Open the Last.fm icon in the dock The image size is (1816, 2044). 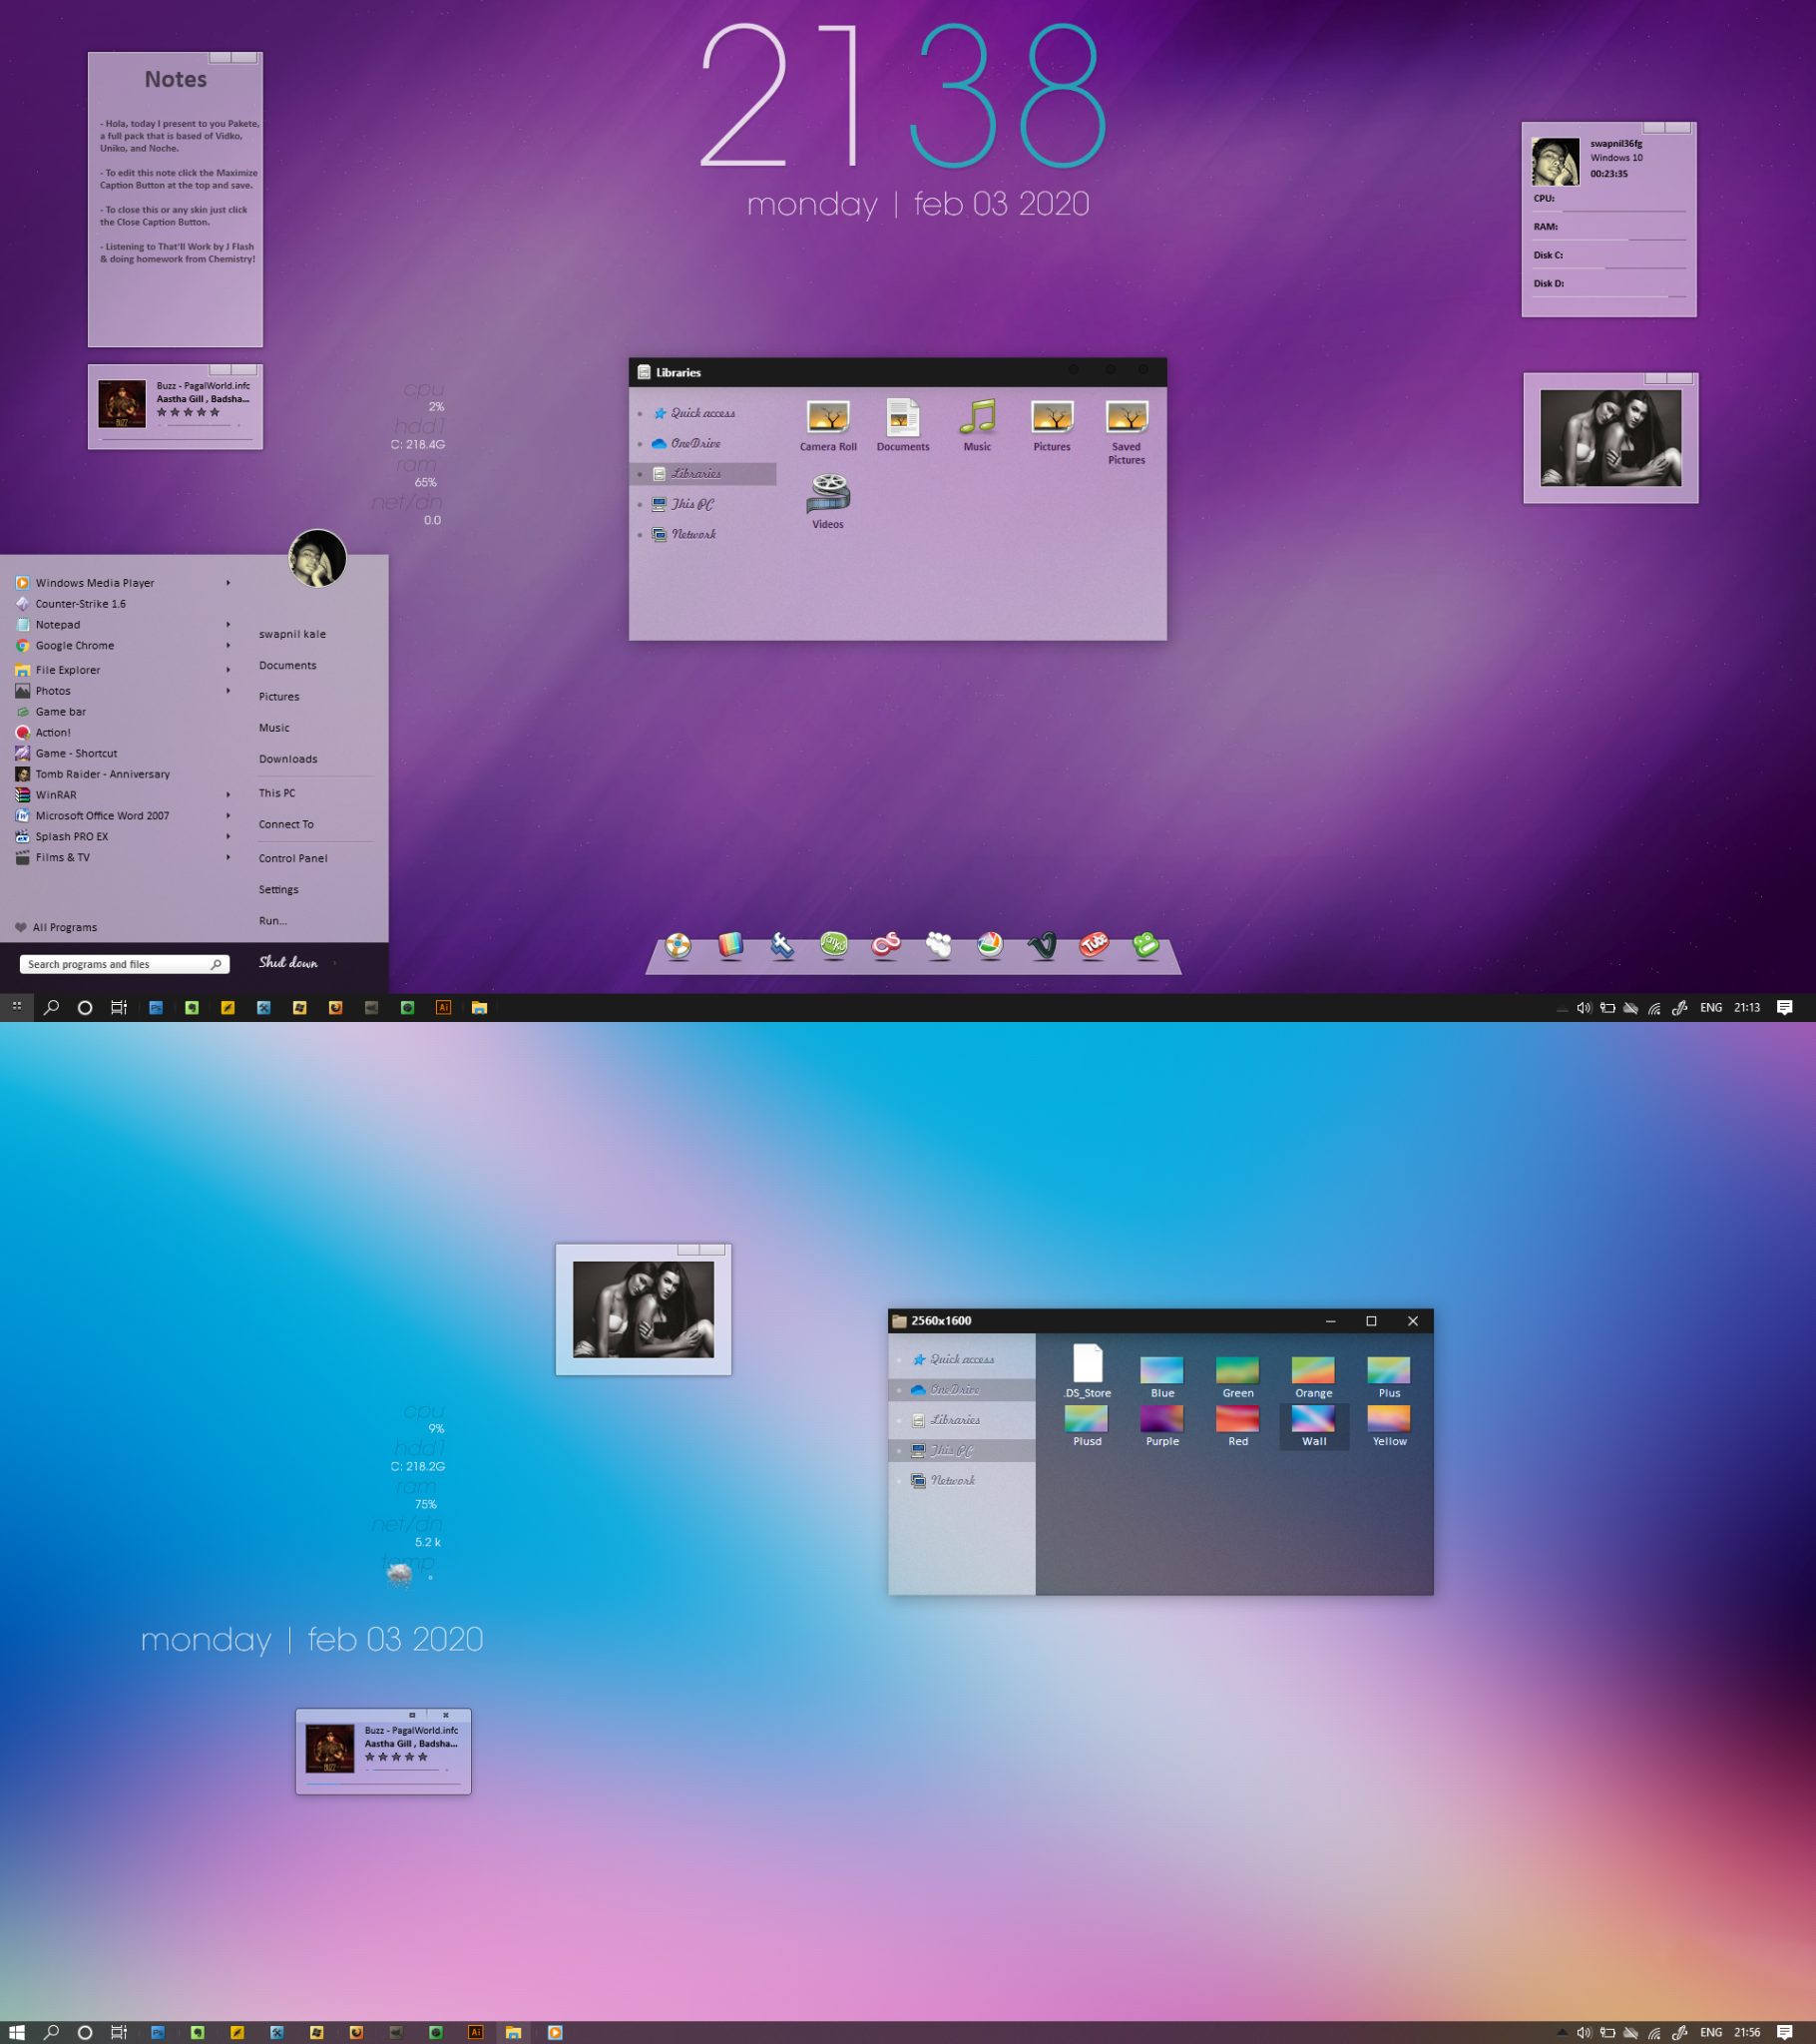point(886,944)
